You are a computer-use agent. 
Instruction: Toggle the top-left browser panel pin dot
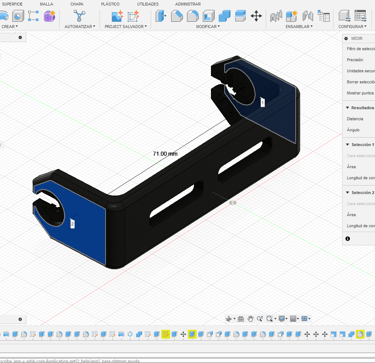click(x=20, y=37)
